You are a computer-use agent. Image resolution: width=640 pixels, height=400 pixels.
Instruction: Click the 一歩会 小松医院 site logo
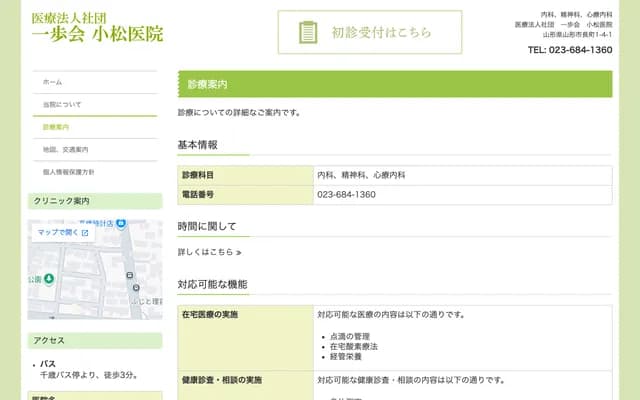[97, 28]
